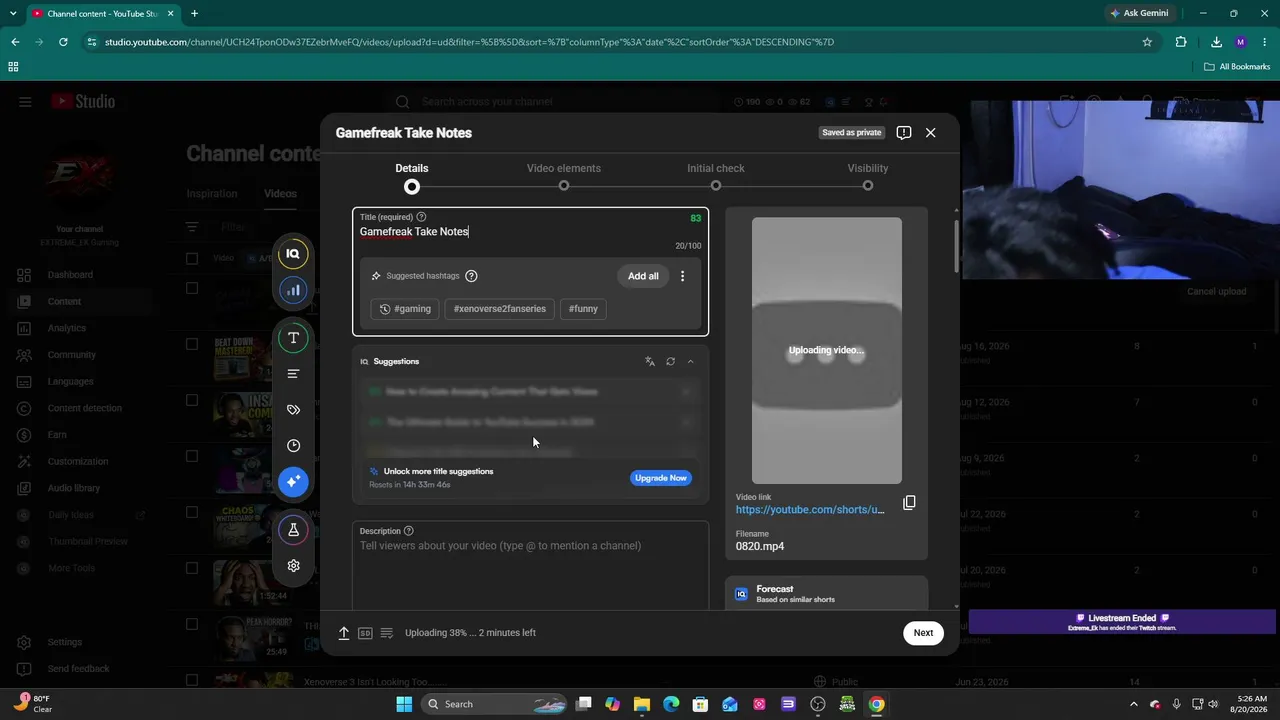Add the #funny hashtag chip

583,309
